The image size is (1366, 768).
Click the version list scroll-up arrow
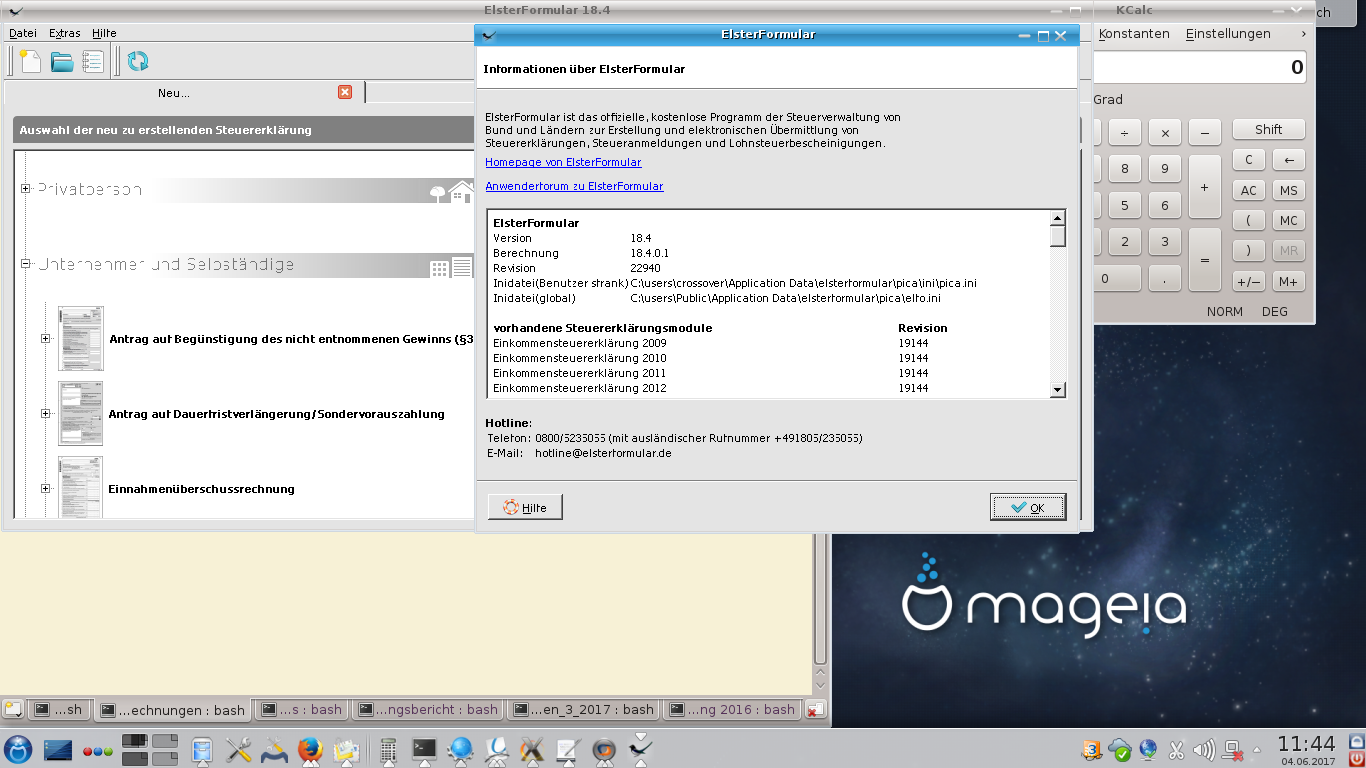[1057, 218]
